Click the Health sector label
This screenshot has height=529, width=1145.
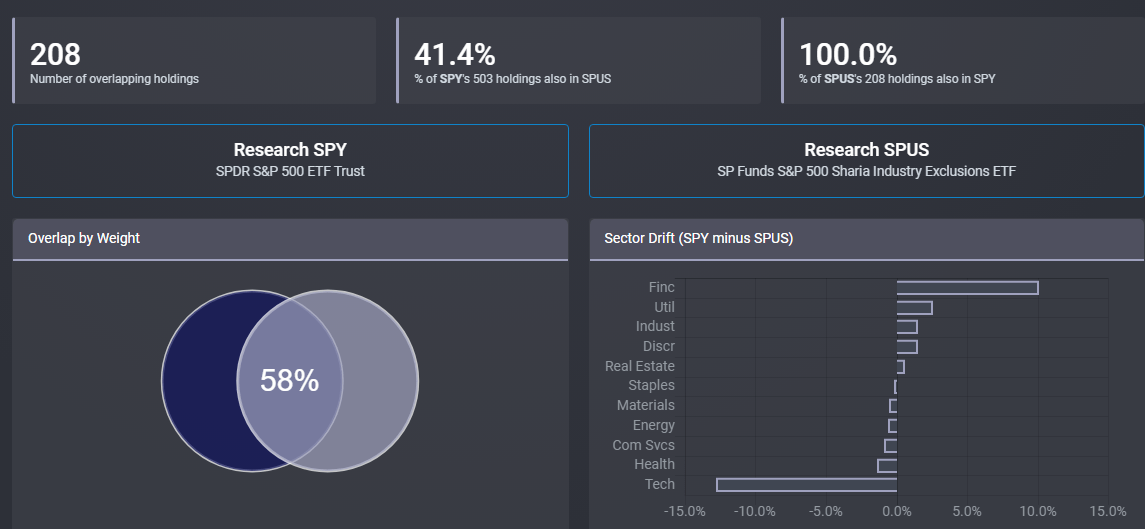[x=655, y=464]
